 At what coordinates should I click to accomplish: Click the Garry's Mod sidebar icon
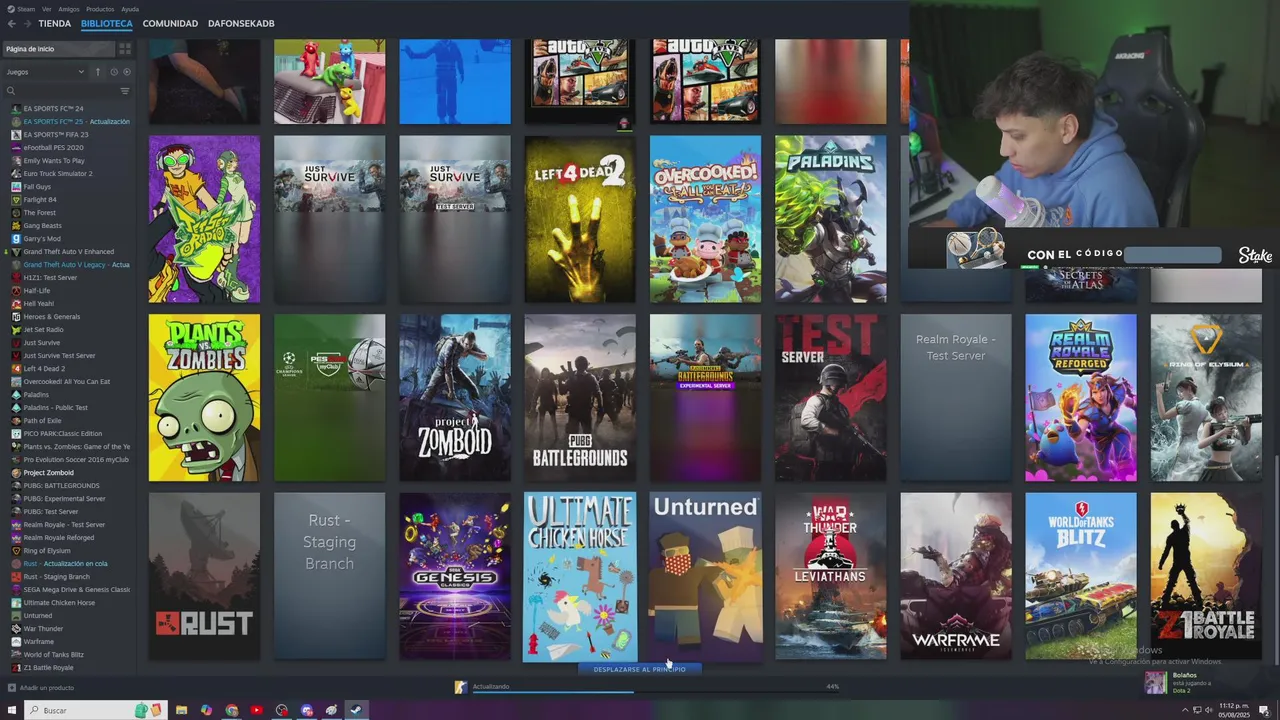(16, 238)
